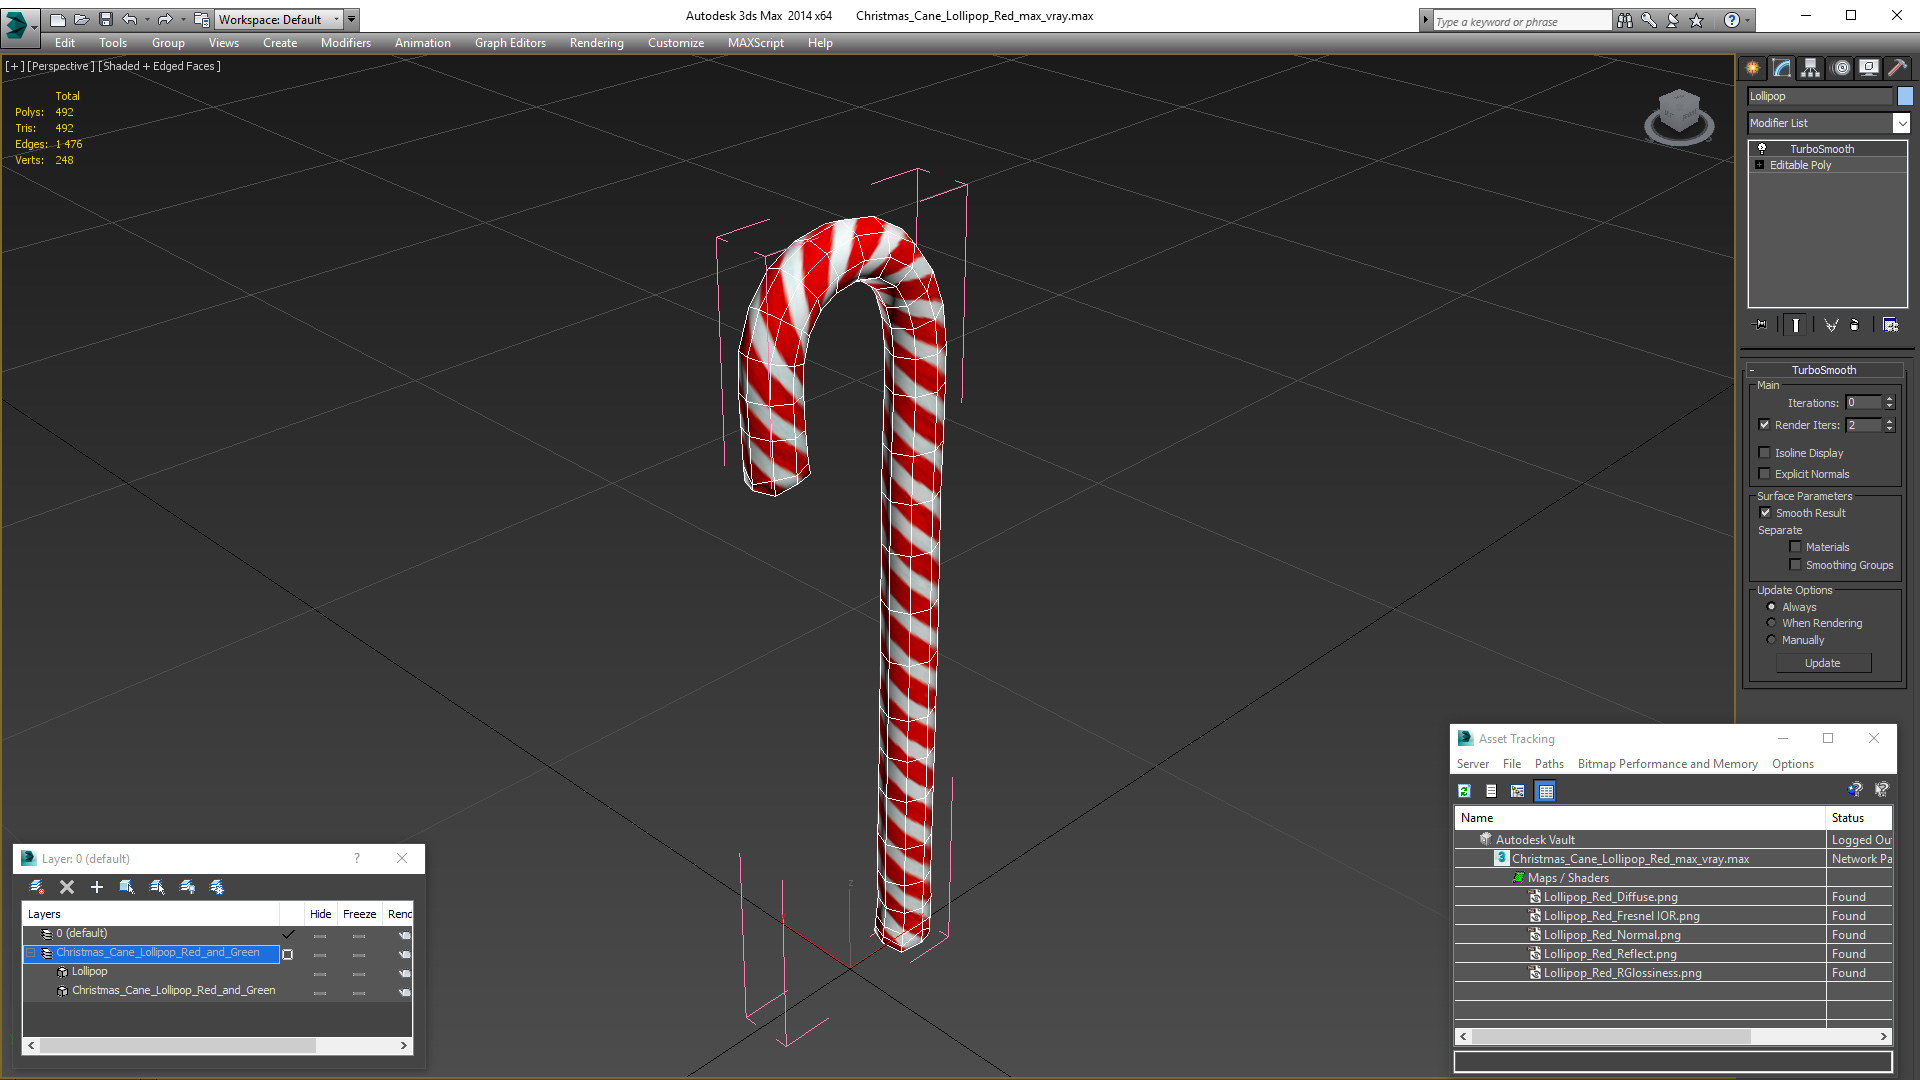Open the Hierarchy command panel tab
This screenshot has height=1080, width=1920.
click(1811, 68)
